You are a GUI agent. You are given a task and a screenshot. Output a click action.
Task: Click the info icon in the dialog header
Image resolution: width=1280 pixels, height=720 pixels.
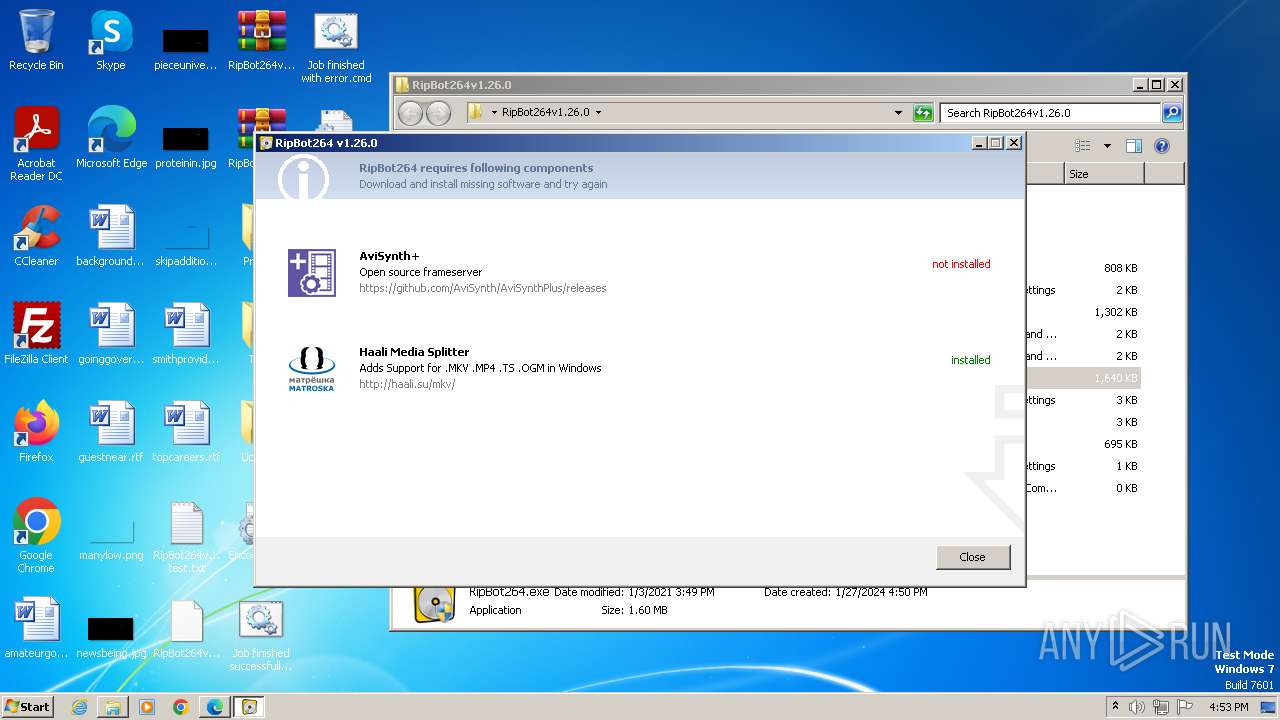(303, 176)
